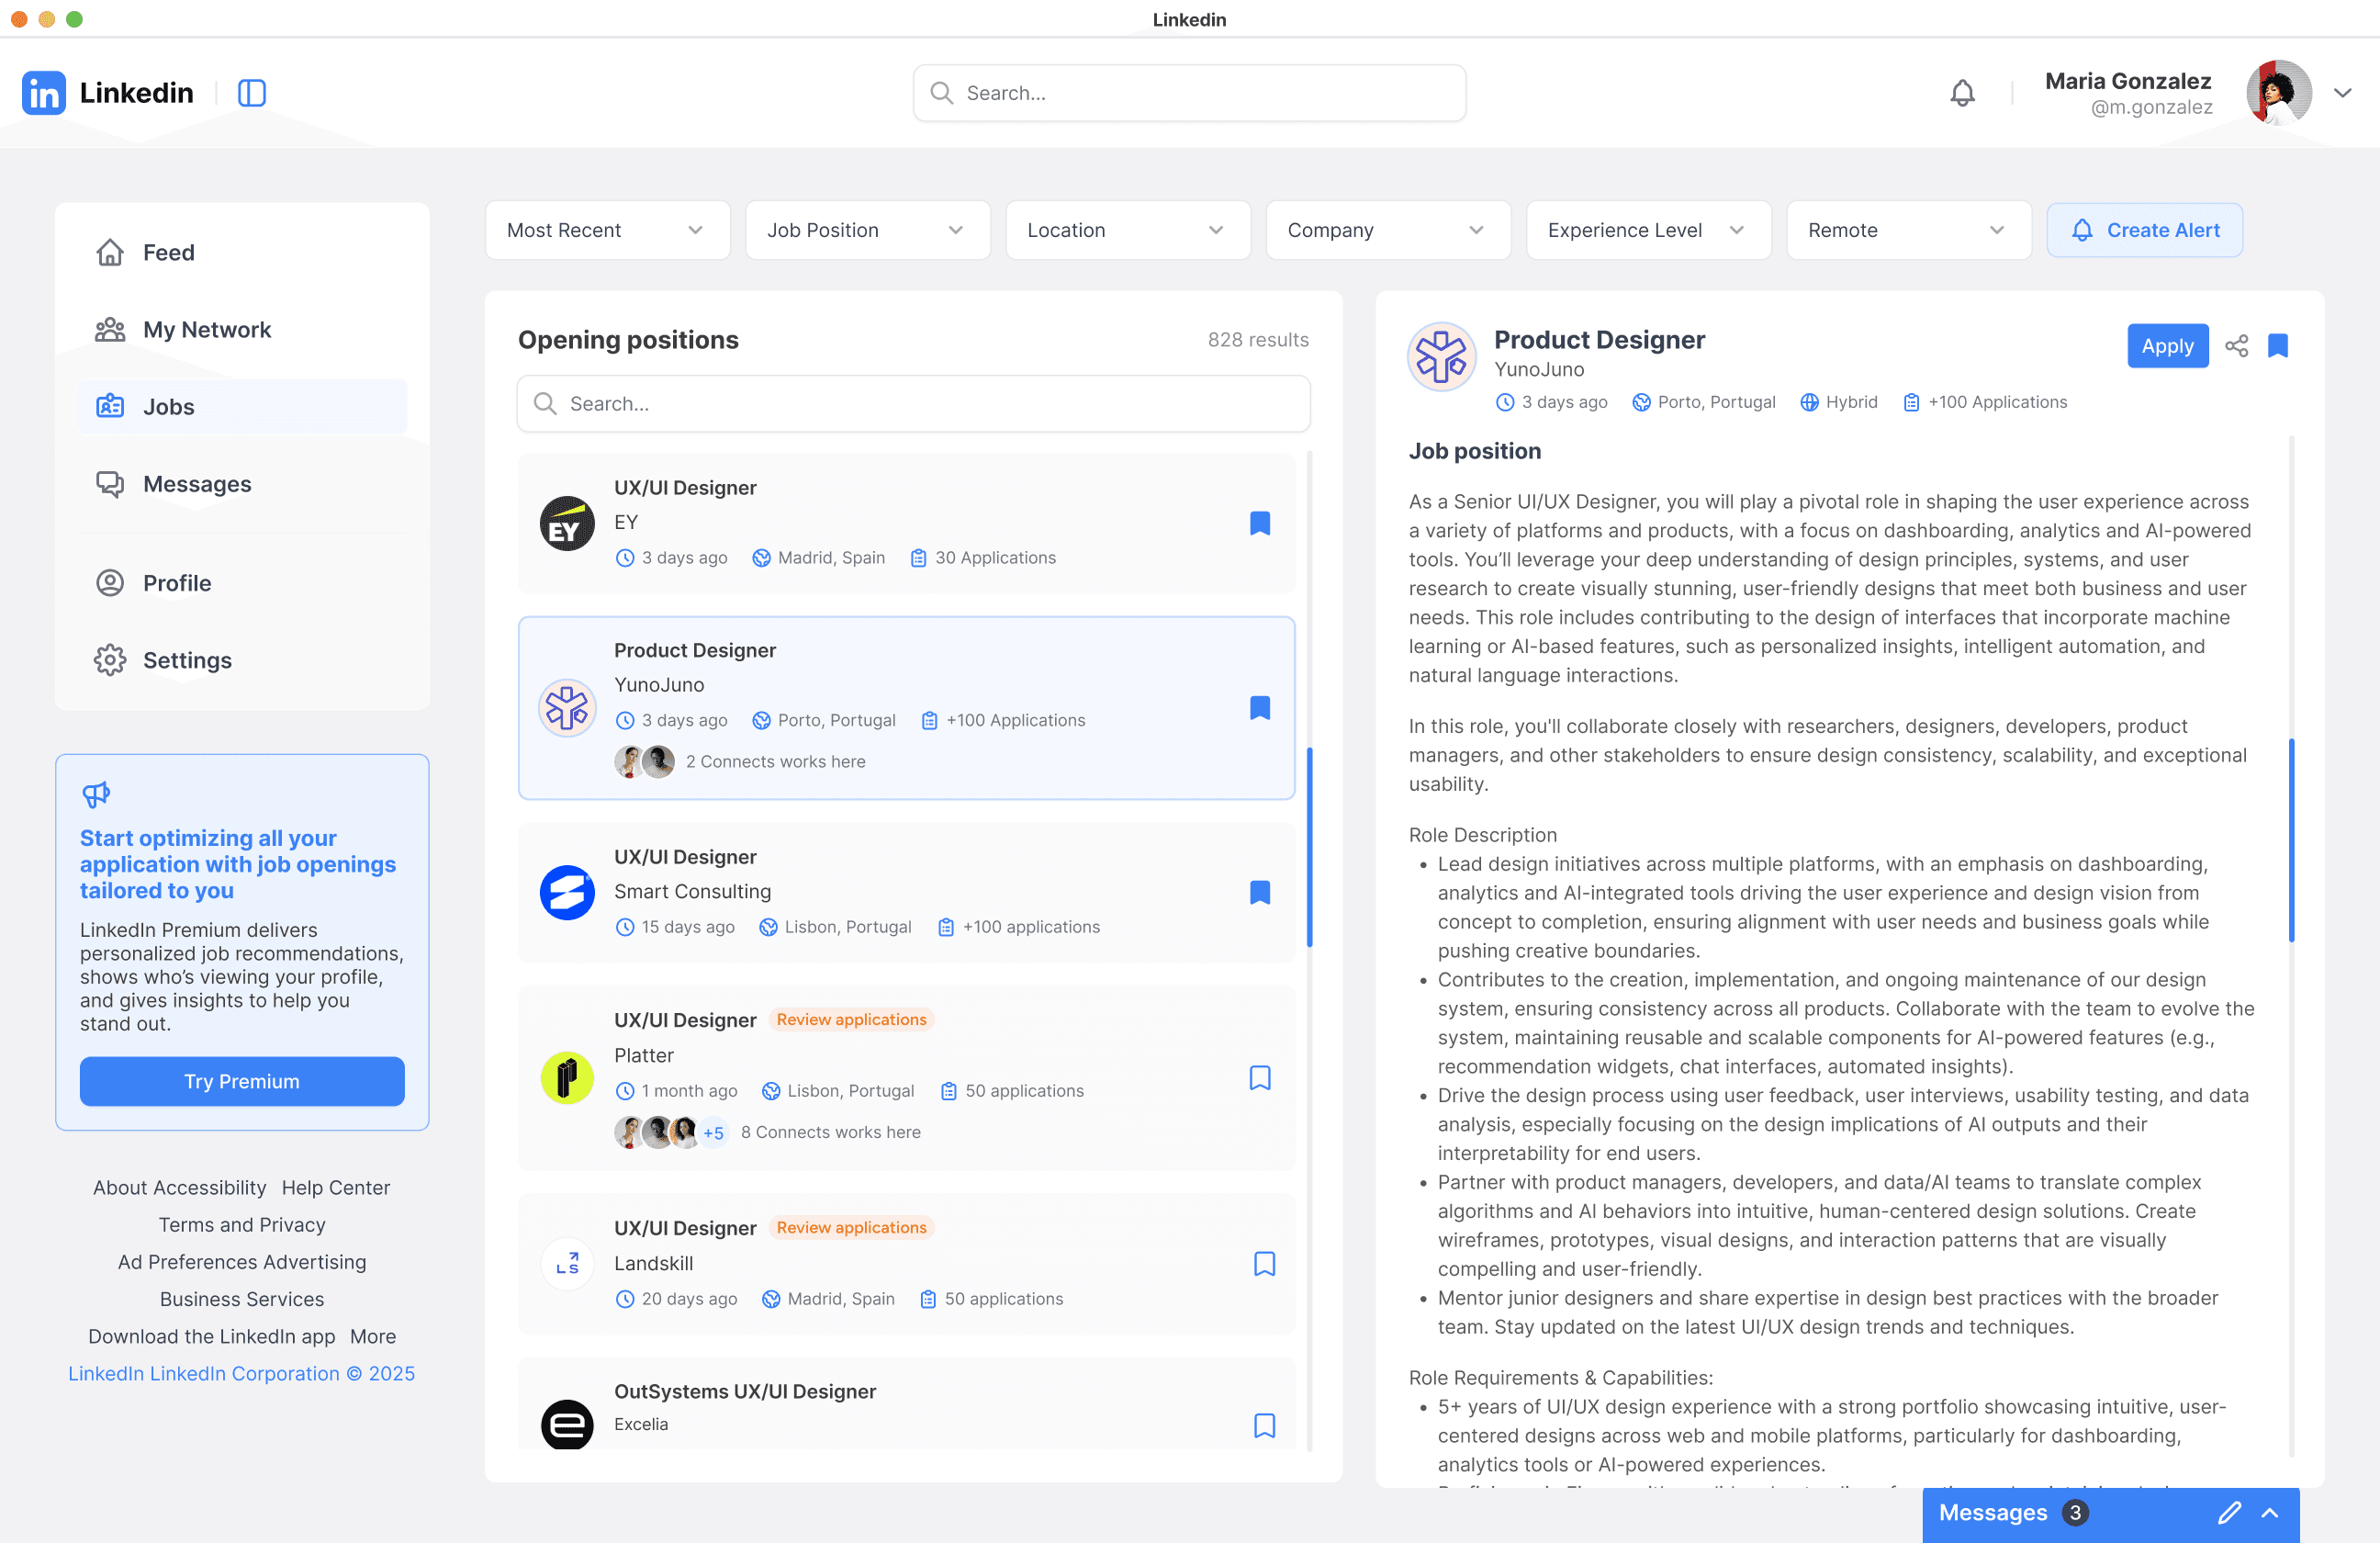Bookmark the Platter UX/UI Designer job

(x=1259, y=1077)
